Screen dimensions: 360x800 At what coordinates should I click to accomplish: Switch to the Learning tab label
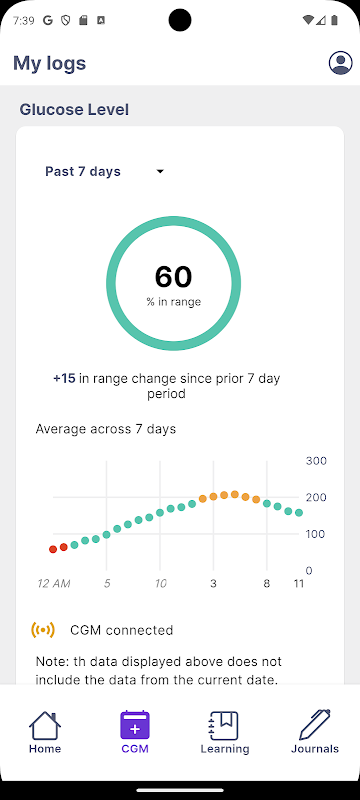click(225, 749)
